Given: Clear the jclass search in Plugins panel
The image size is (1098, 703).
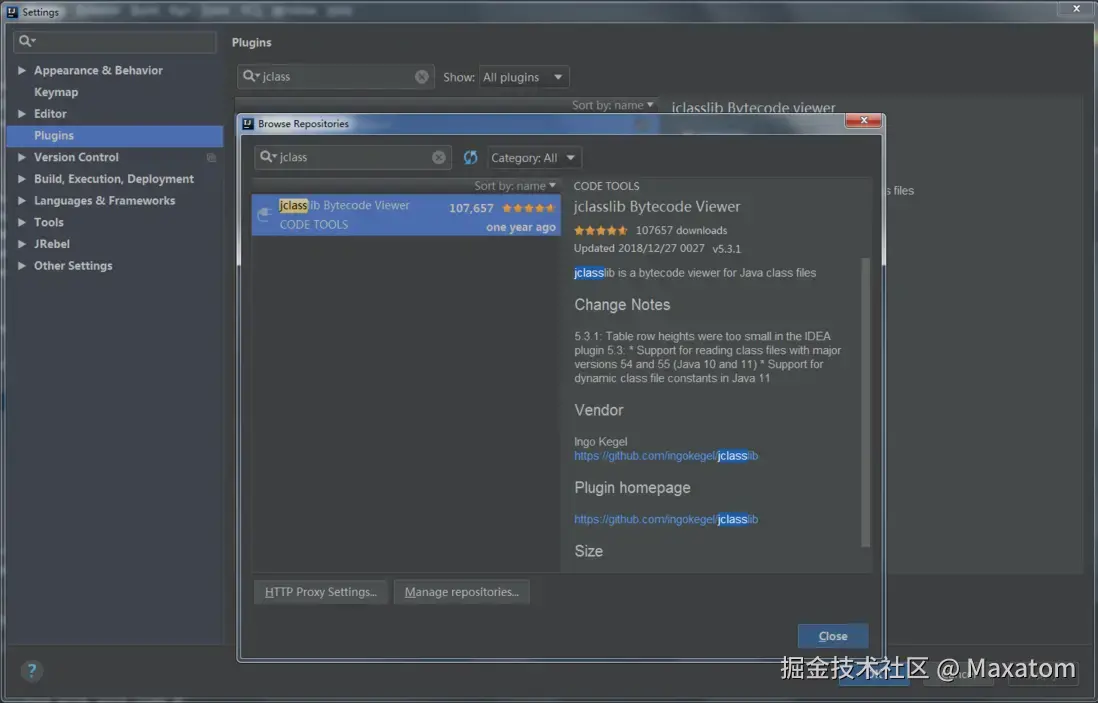Looking at the screenshot, I should pos(422,77).
